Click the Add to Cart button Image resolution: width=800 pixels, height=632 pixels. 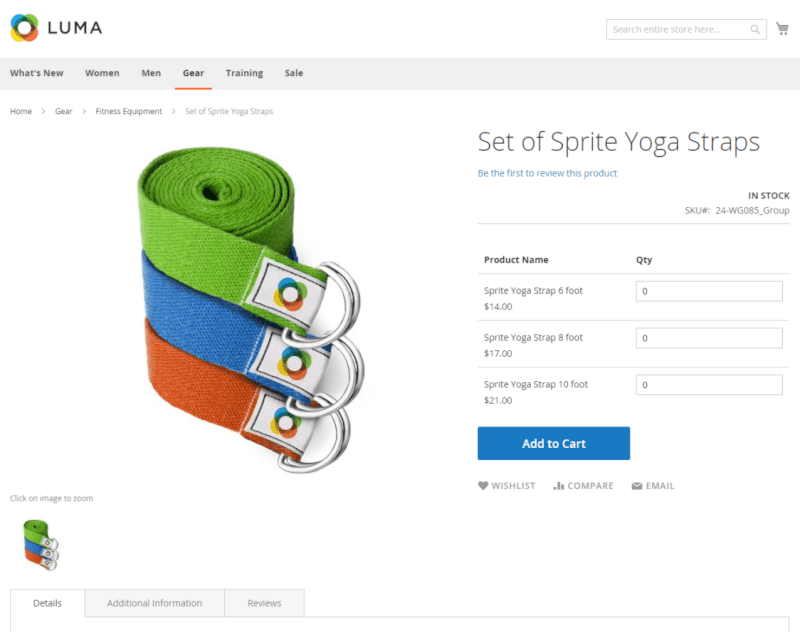[553, 443]
